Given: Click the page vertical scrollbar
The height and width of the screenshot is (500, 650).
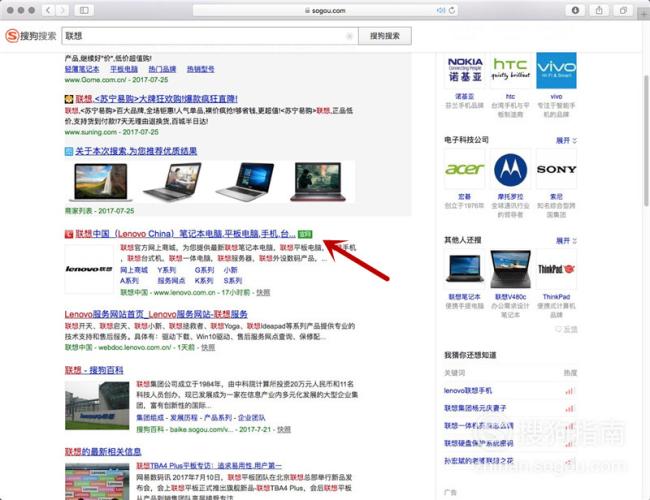Looking at the screenshot, I should pos(646,141).
